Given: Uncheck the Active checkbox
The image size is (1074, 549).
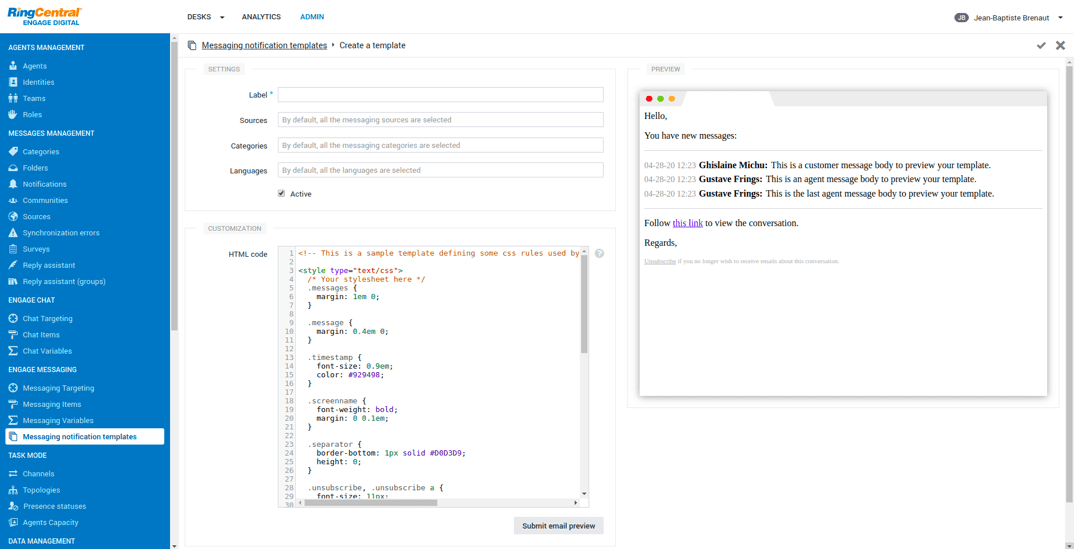Looking at the screenshot, I should point(281,194).
